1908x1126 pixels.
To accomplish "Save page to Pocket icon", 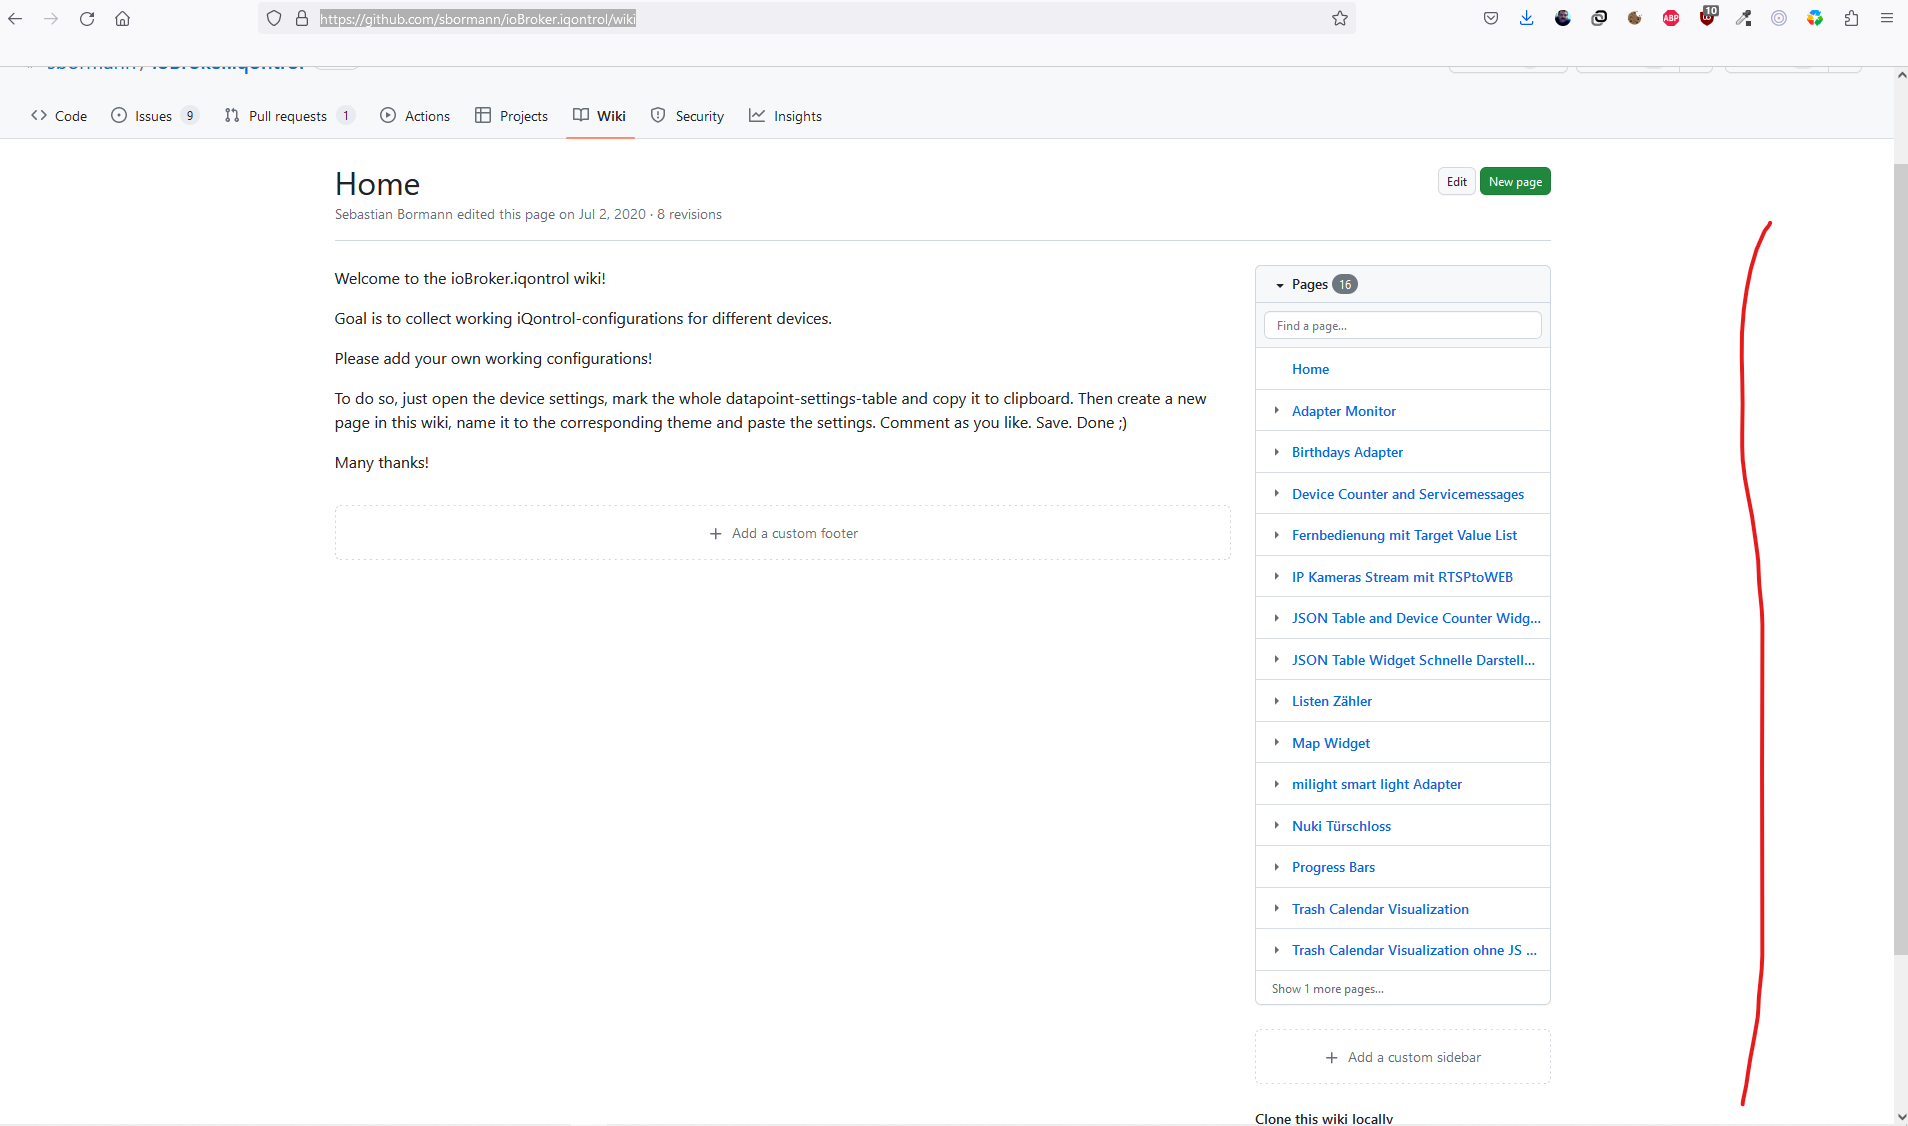I will click(1491, 18).
